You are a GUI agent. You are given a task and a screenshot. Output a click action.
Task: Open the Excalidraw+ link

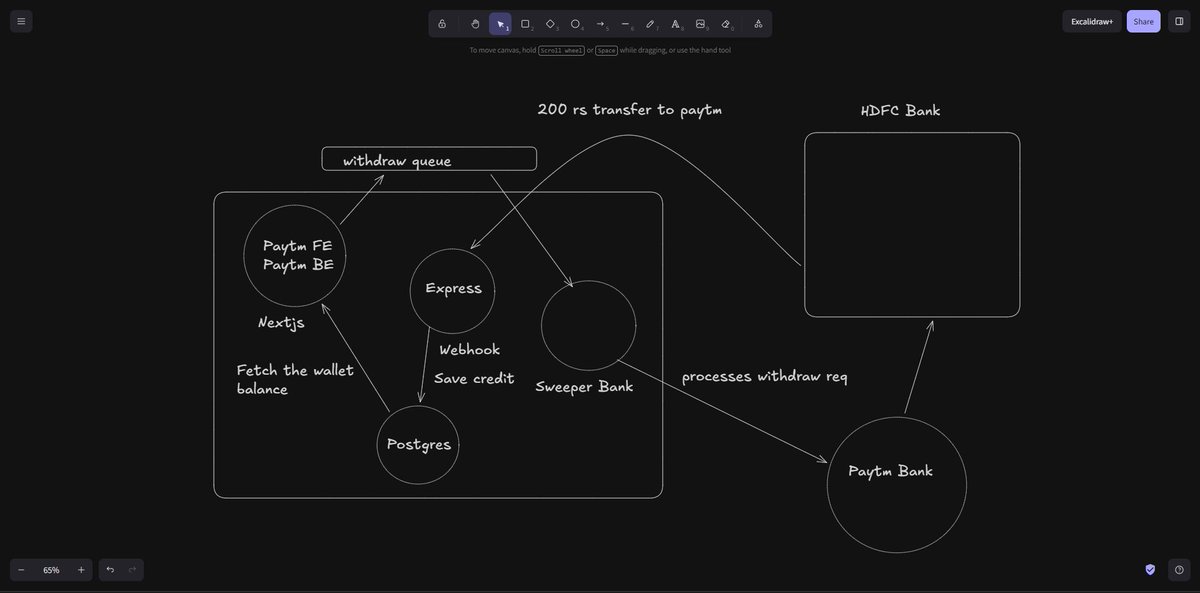point(1092,21)
